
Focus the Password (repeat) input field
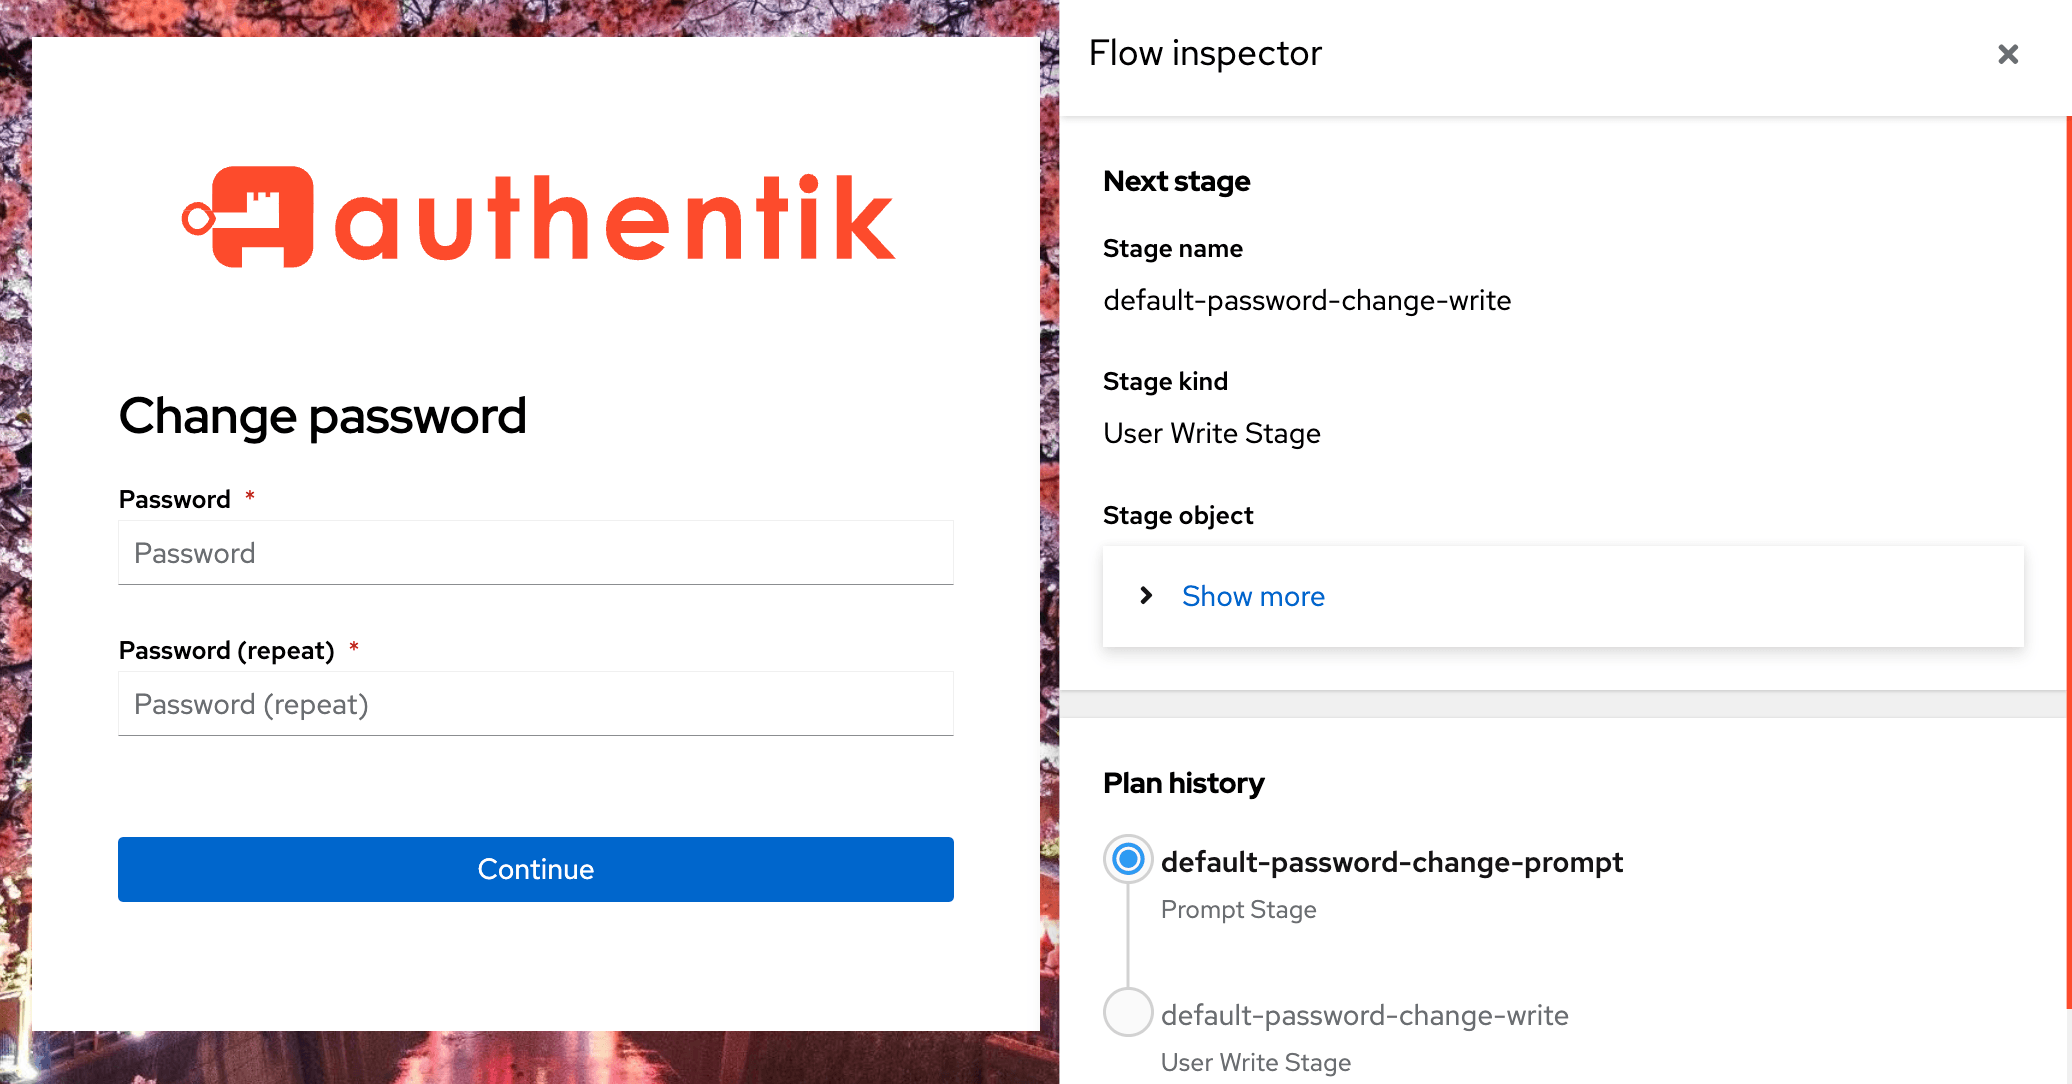pos(535,704)
